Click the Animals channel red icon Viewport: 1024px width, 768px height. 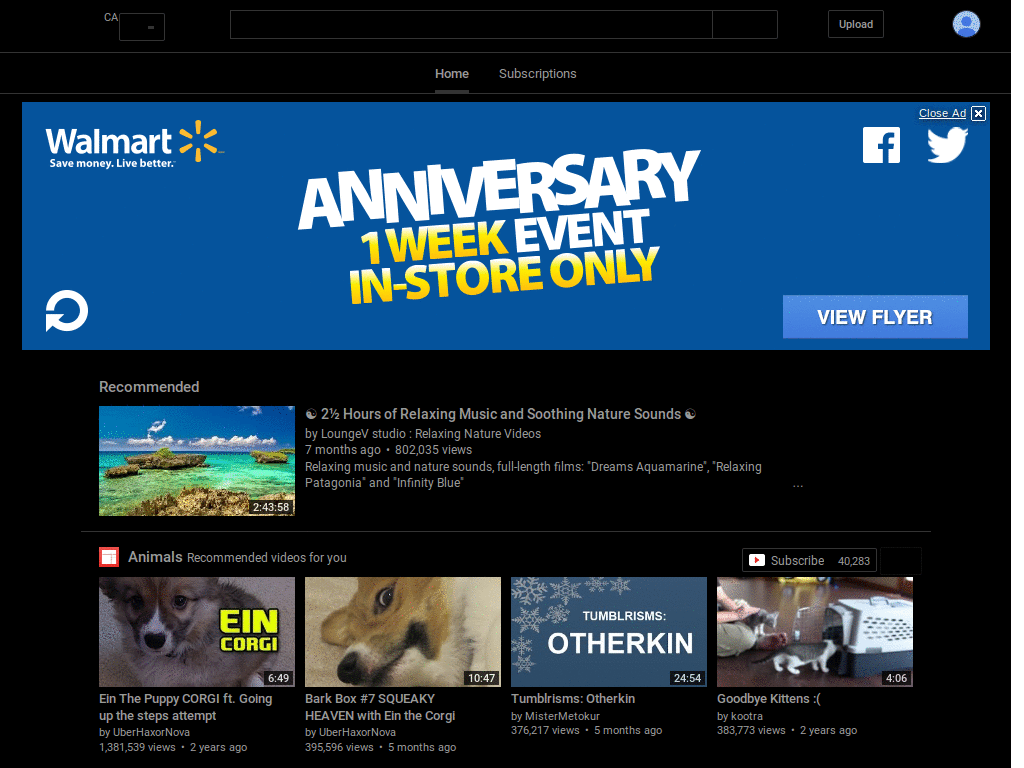point(109,557)
